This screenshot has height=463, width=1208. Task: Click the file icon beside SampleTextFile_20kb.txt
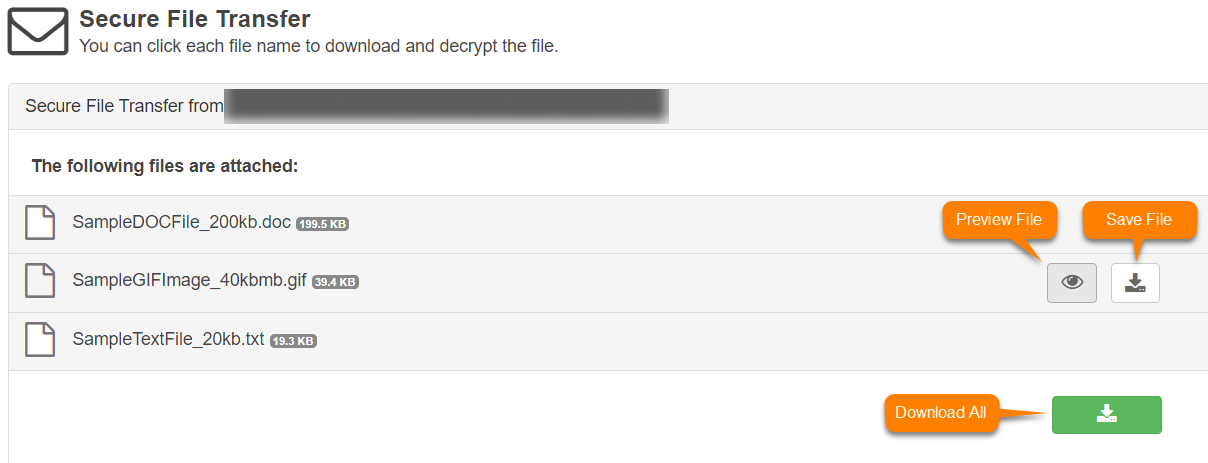point(40,340)
